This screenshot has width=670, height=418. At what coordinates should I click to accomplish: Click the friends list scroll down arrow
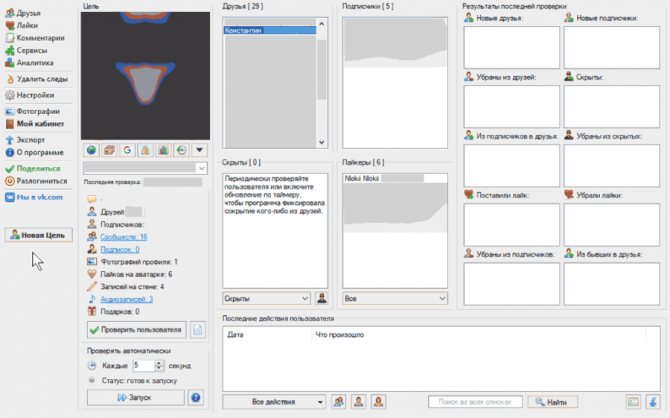321,142
